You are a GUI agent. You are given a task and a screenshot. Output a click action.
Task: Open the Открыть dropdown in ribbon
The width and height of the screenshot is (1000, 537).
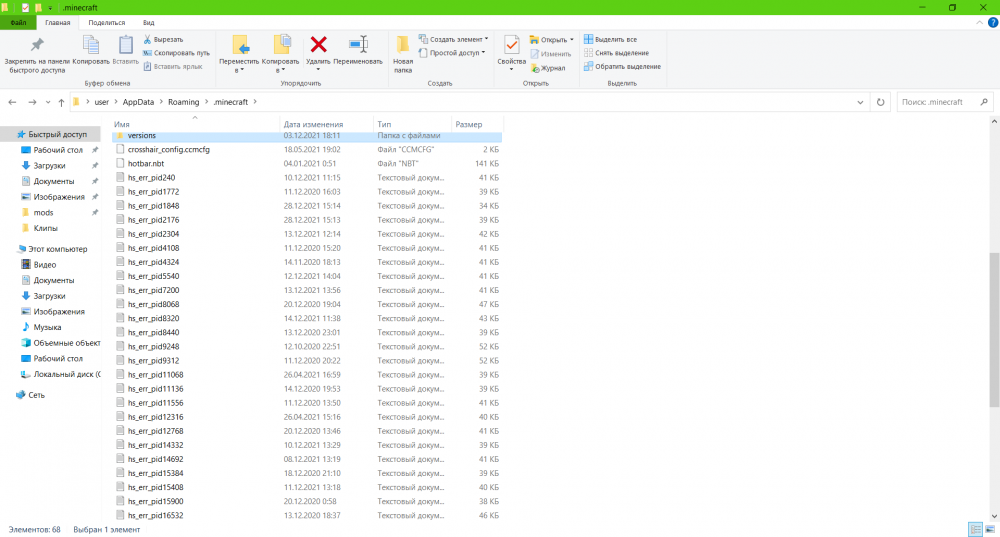click(x=552, y=40)
